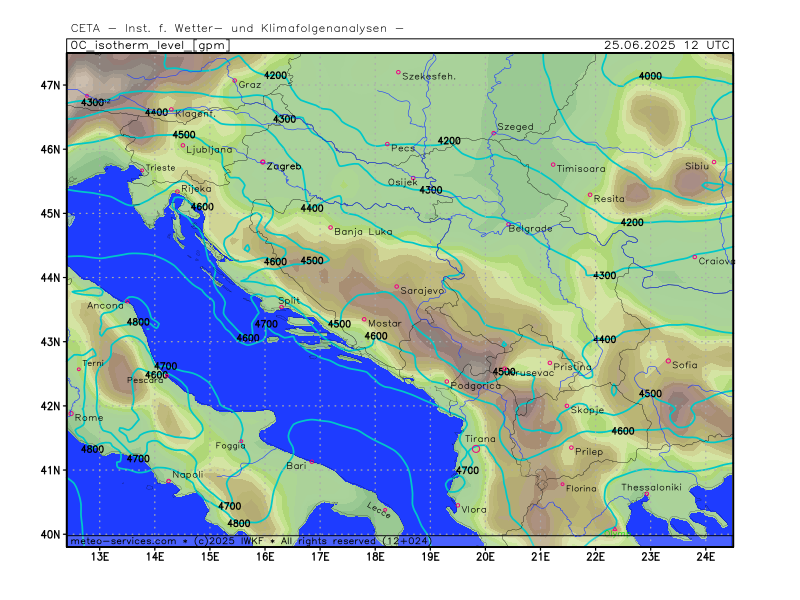Select the Ljubljana label
The height and width of the screenshot is (600, 800).
(x=209, y=149)
